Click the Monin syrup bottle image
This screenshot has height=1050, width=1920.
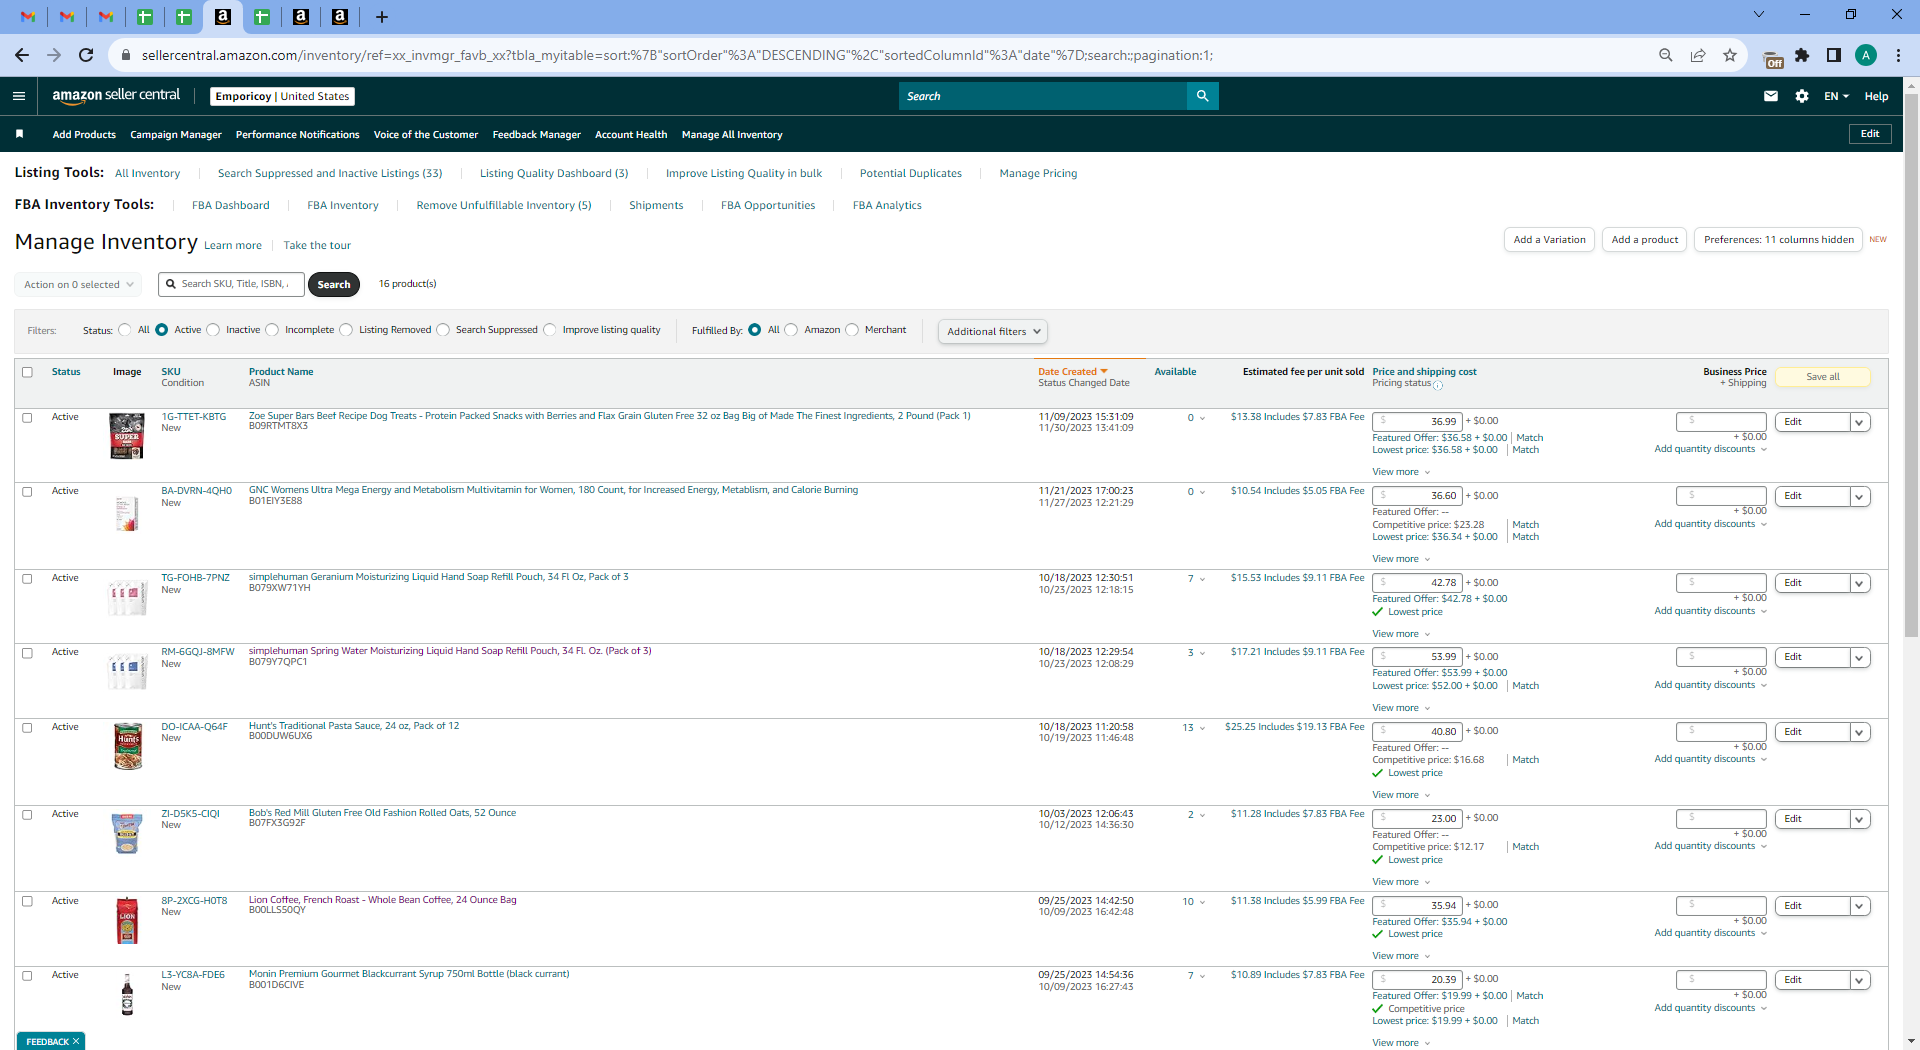click(127, 994)
